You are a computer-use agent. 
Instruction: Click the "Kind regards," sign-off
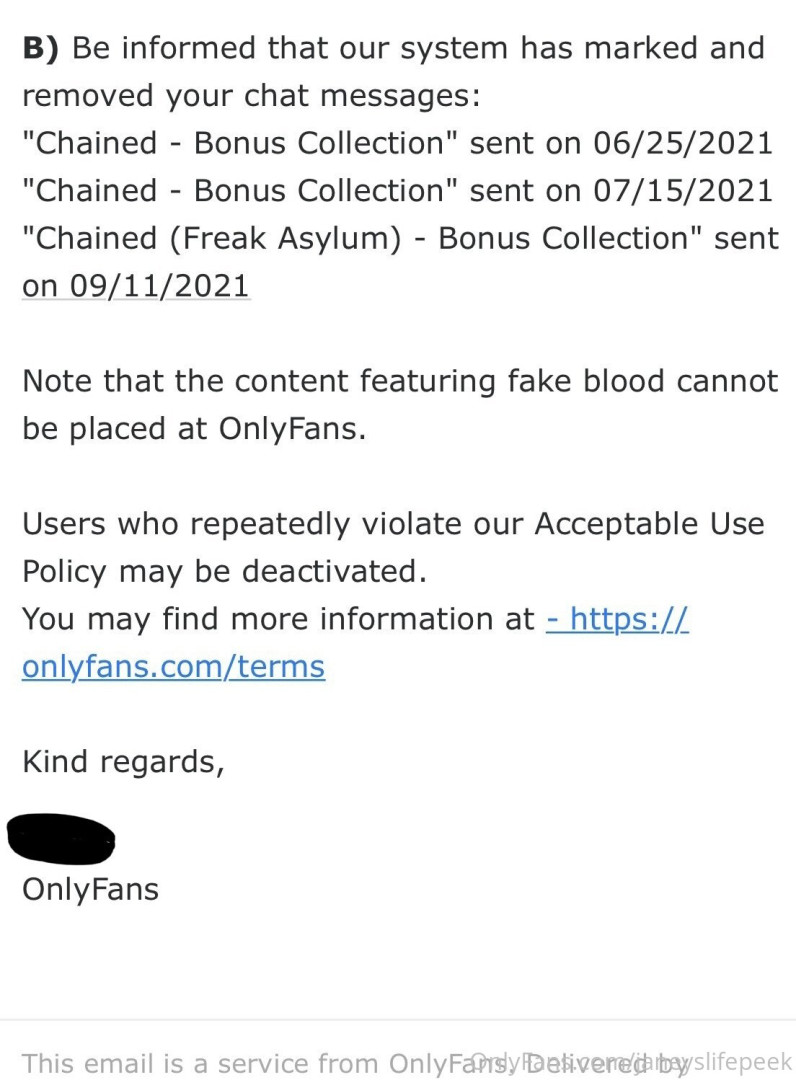click(x=123, y=762)
